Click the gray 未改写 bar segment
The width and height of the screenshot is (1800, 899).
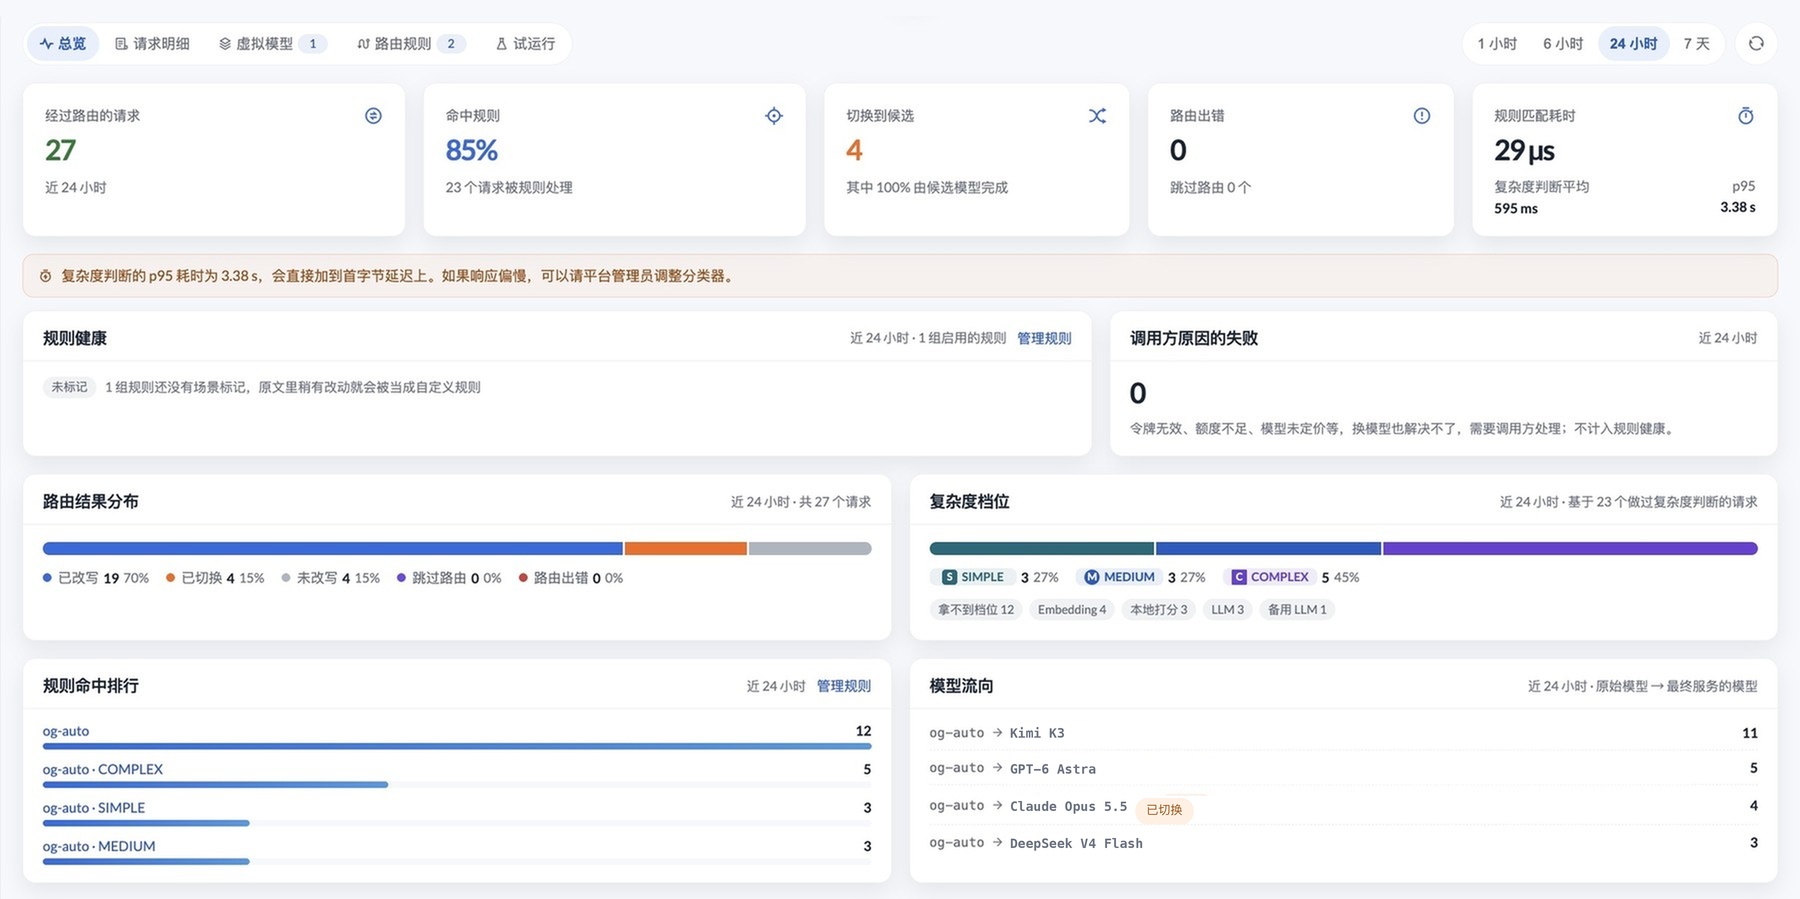pos(810,548)
